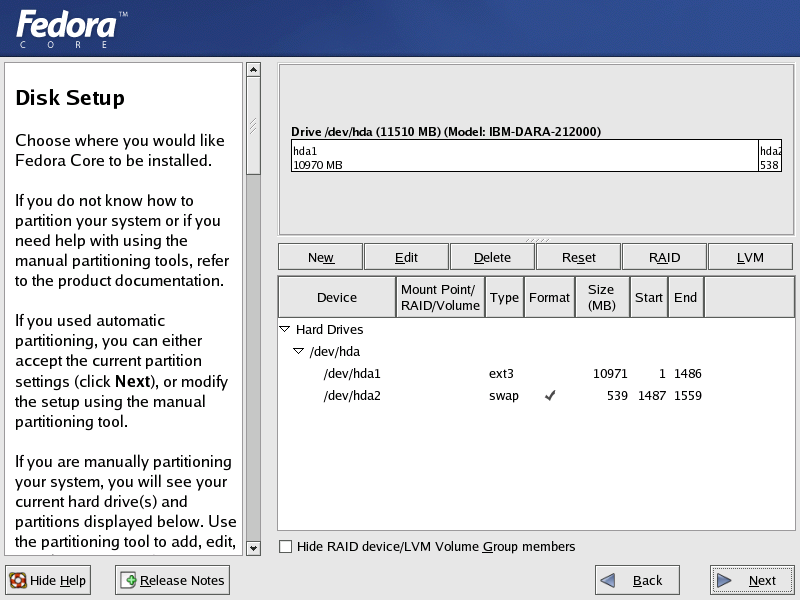Collapse the Hard Drives tree node
The height and width of the screenshot is (600, 800).
pos(285,329)
